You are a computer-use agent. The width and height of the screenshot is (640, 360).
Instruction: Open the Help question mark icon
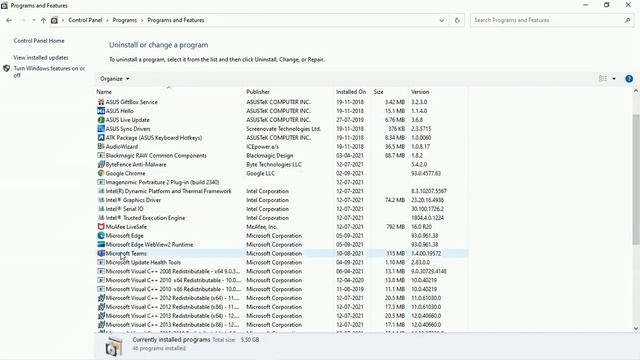629,79
